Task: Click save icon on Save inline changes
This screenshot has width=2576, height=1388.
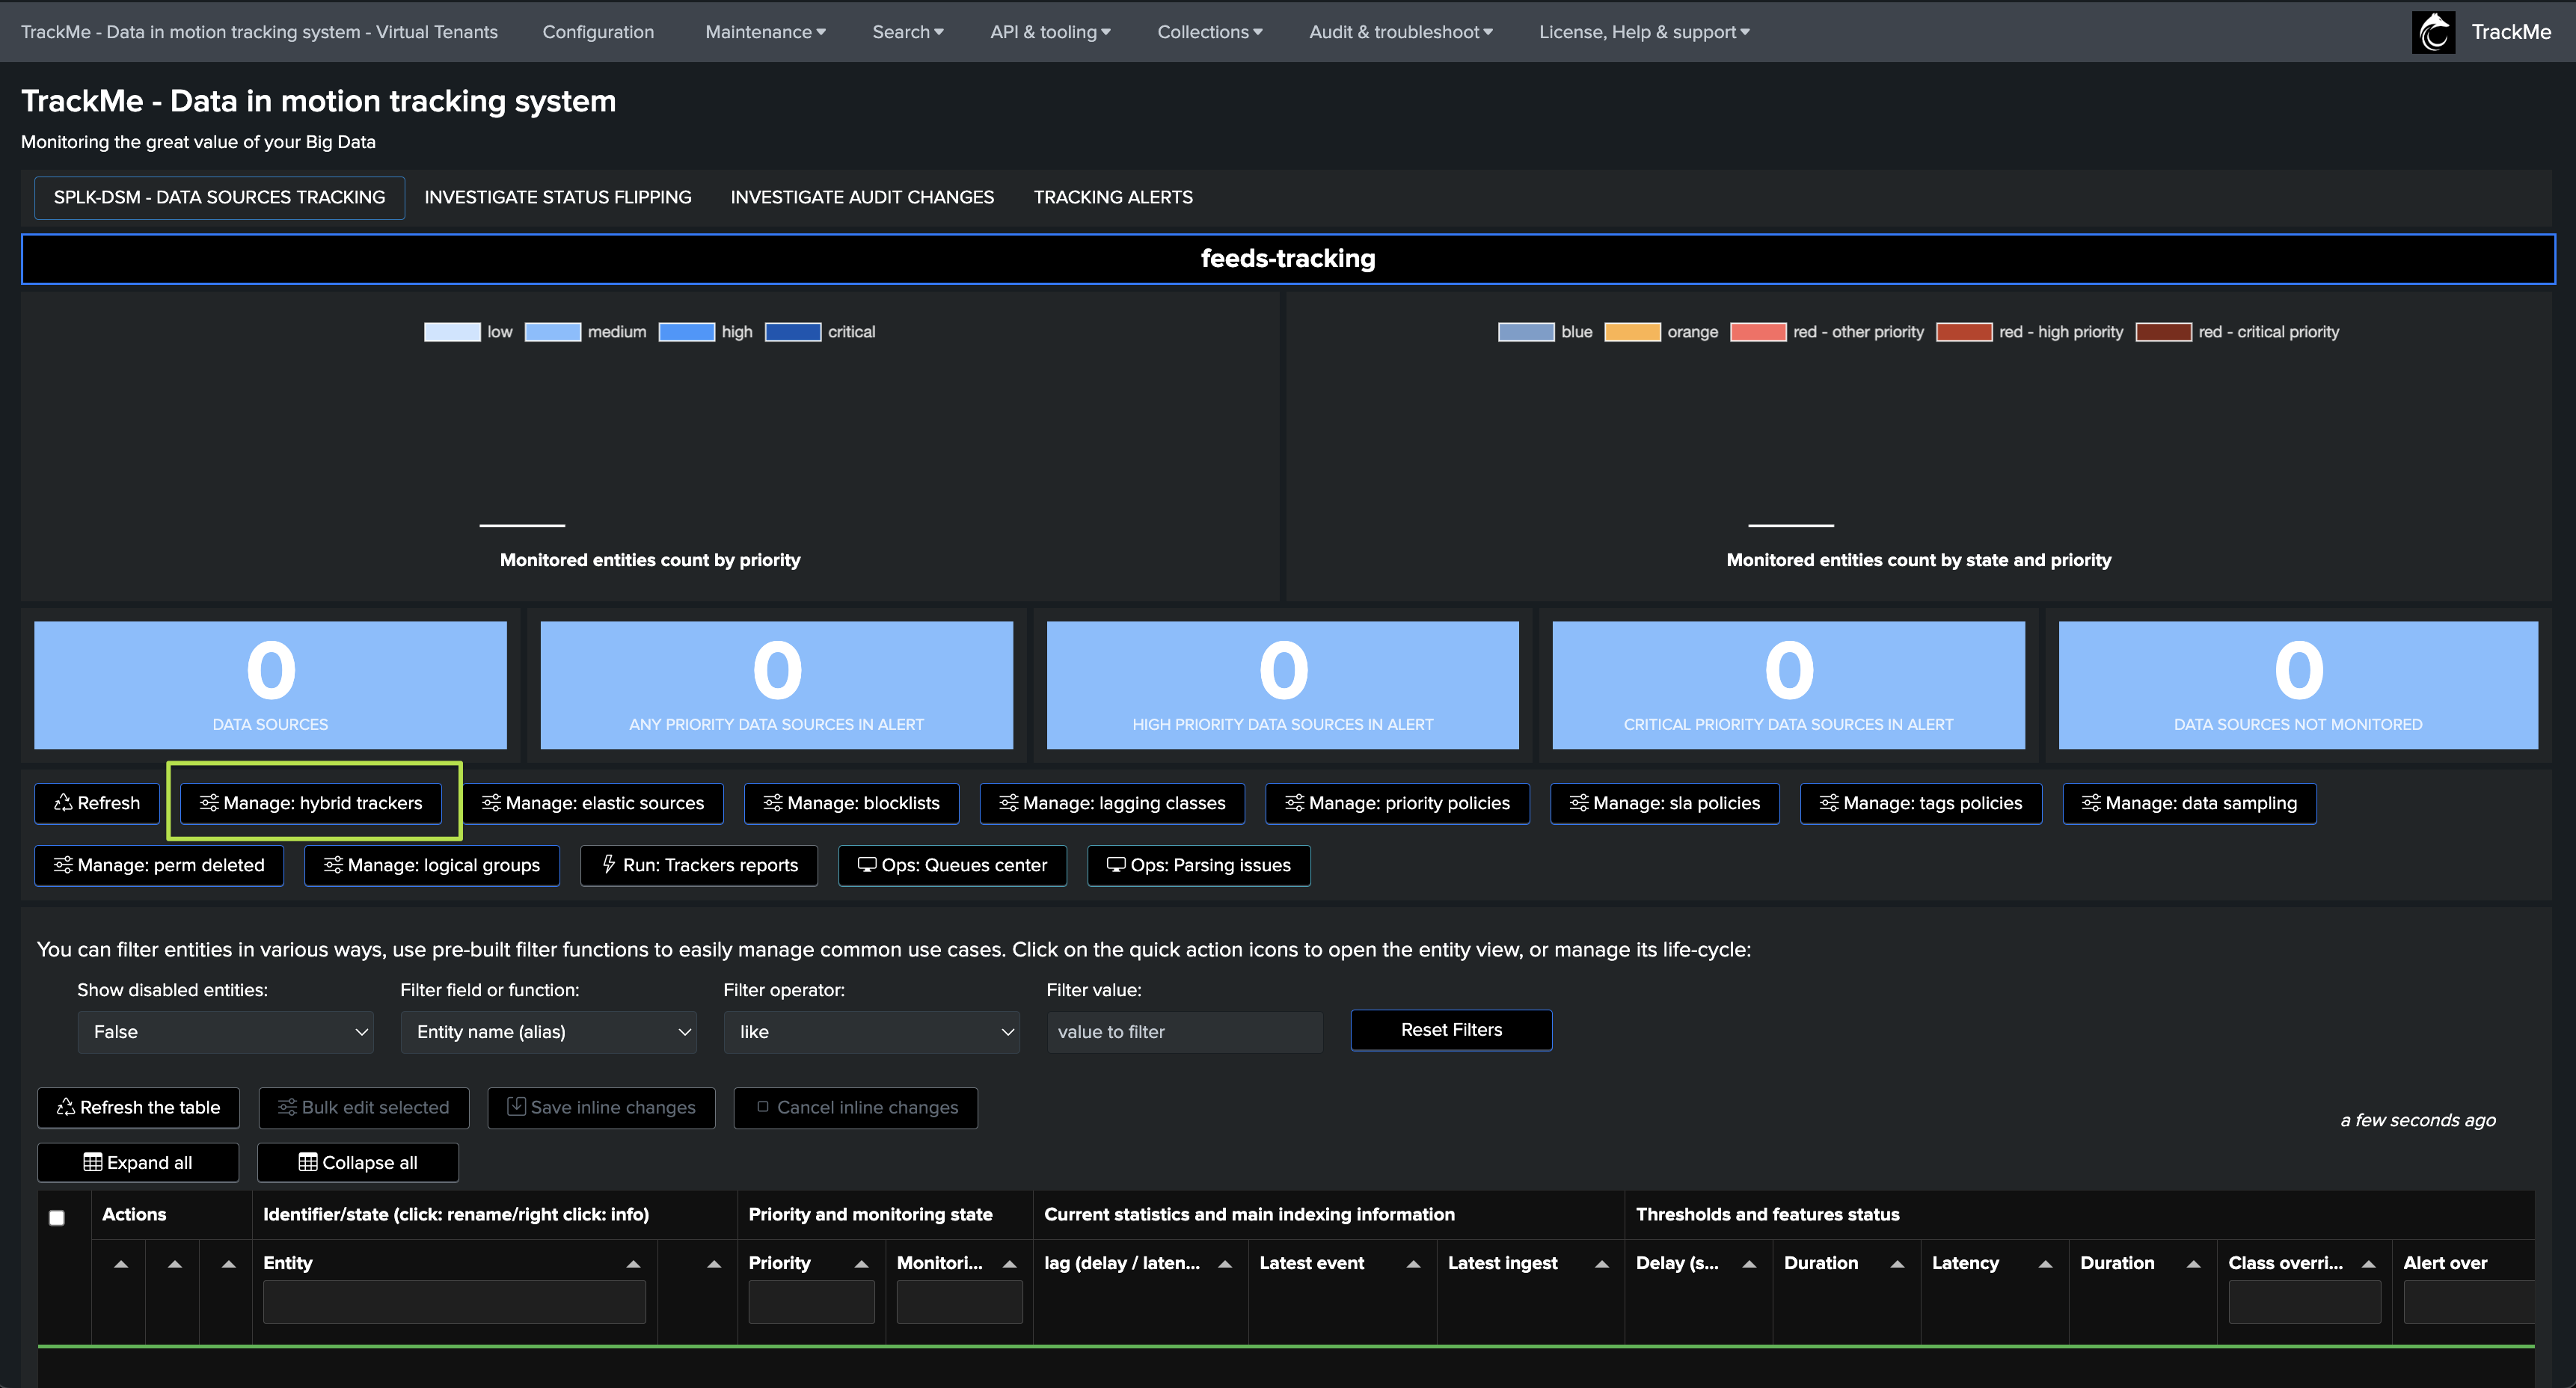Action: pyautogui.click(x=516, y=1106)
